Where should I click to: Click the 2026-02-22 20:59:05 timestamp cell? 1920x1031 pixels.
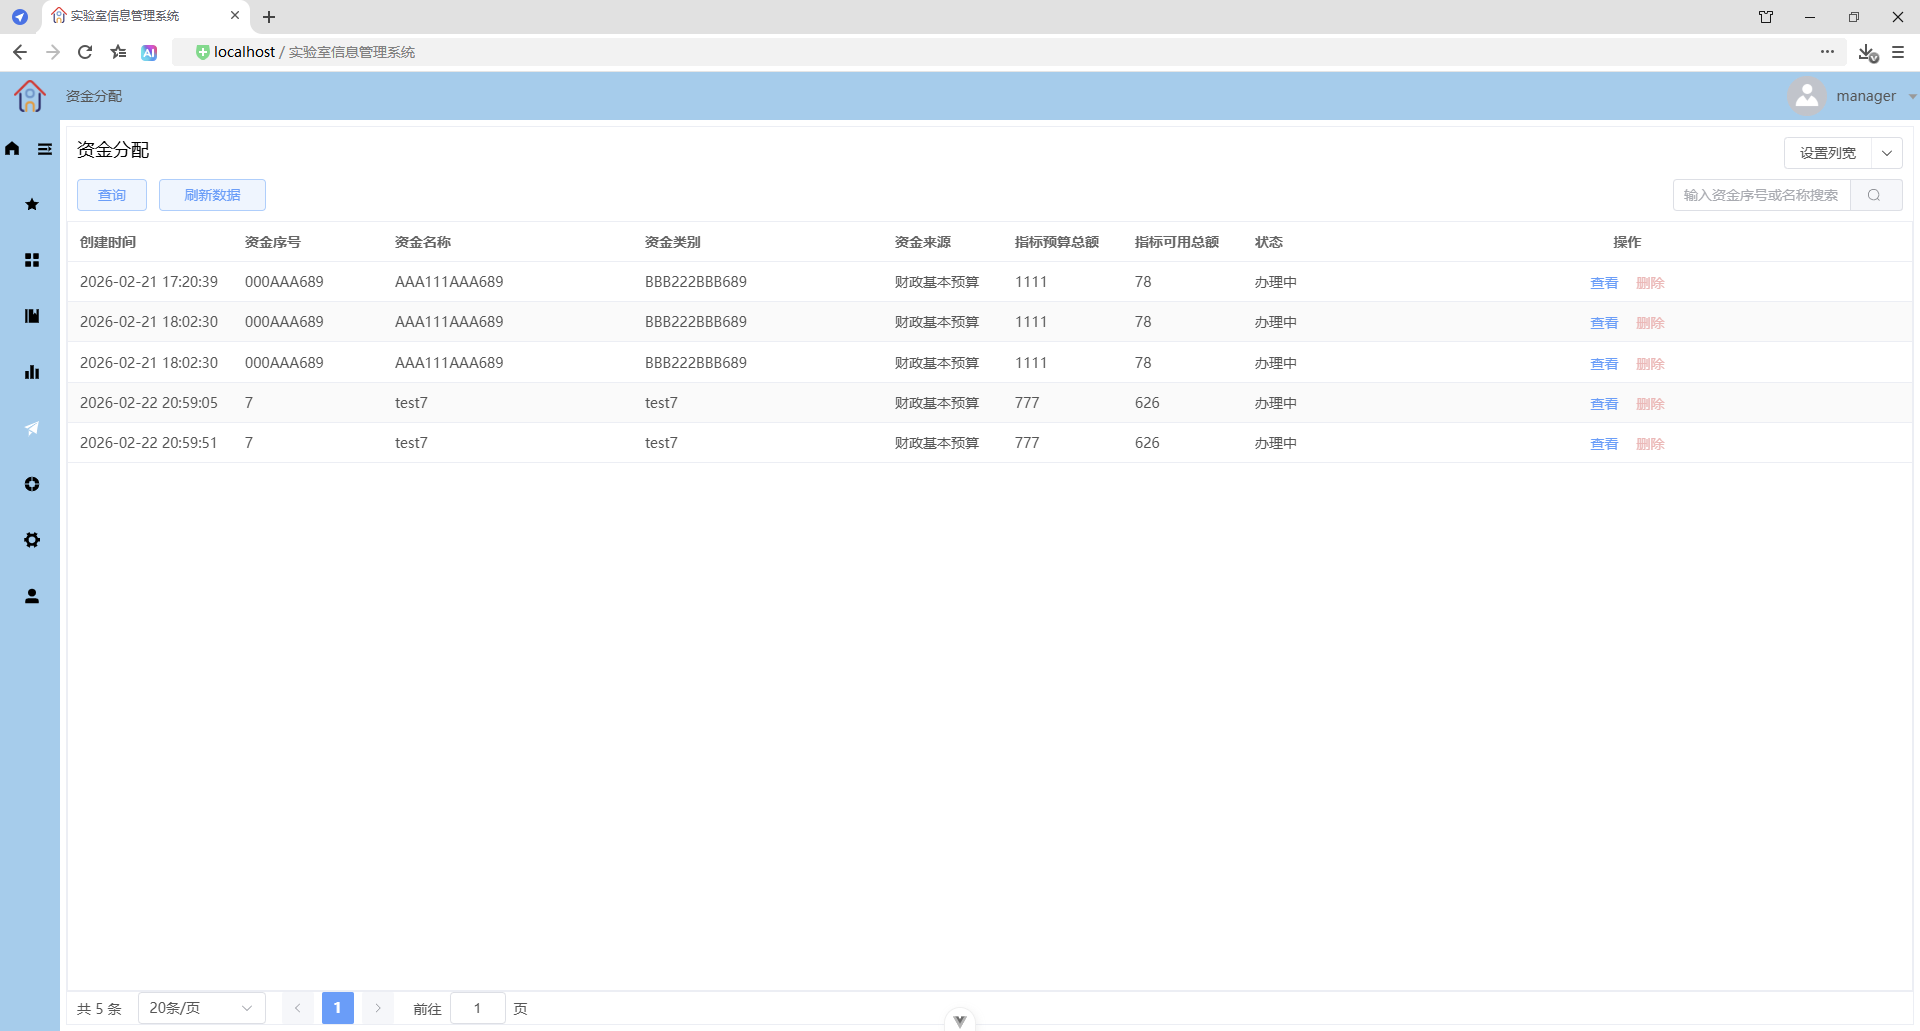149,403
